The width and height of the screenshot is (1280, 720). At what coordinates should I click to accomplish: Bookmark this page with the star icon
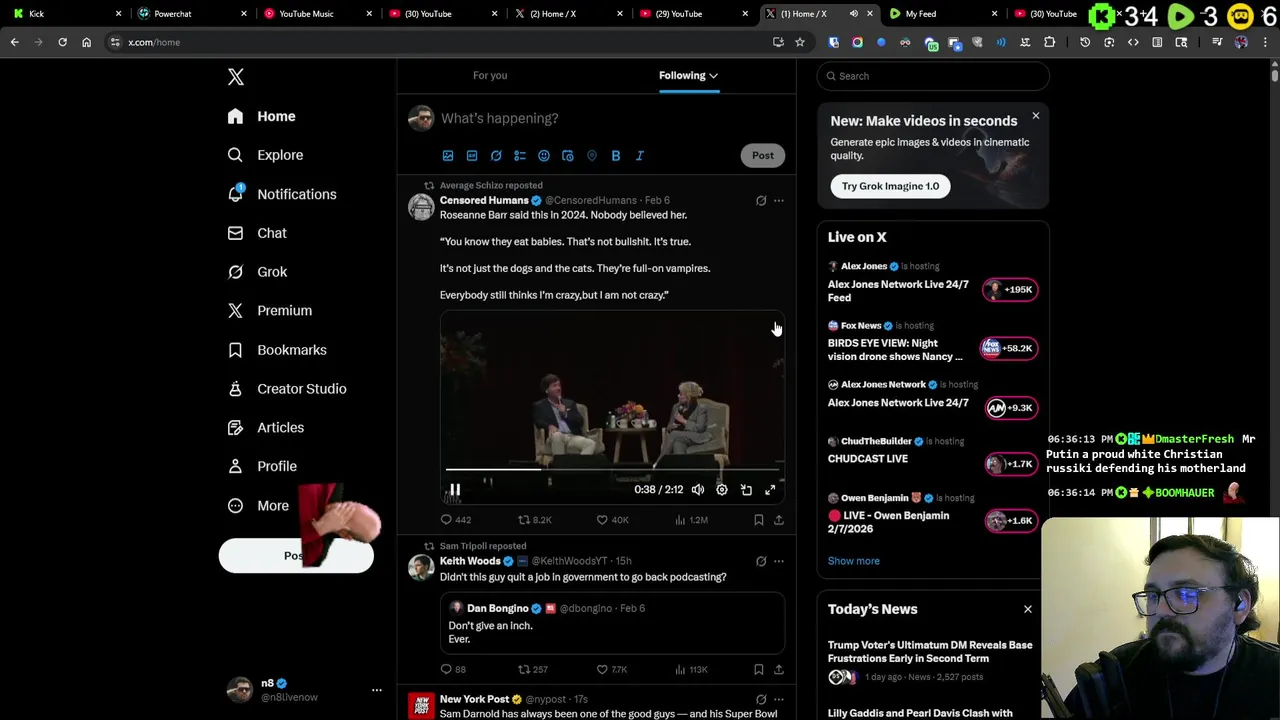pos(800,42)
